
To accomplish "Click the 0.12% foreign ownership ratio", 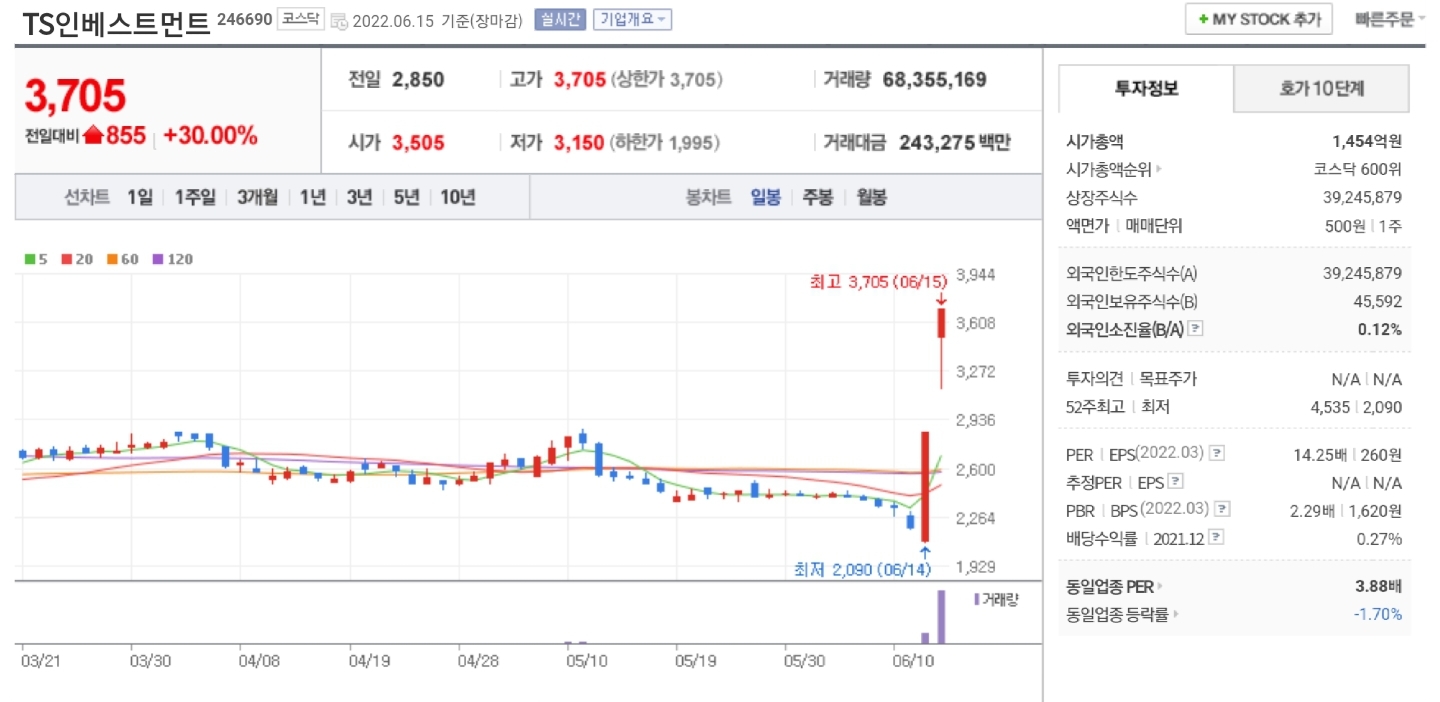I will coord(1380,329).
